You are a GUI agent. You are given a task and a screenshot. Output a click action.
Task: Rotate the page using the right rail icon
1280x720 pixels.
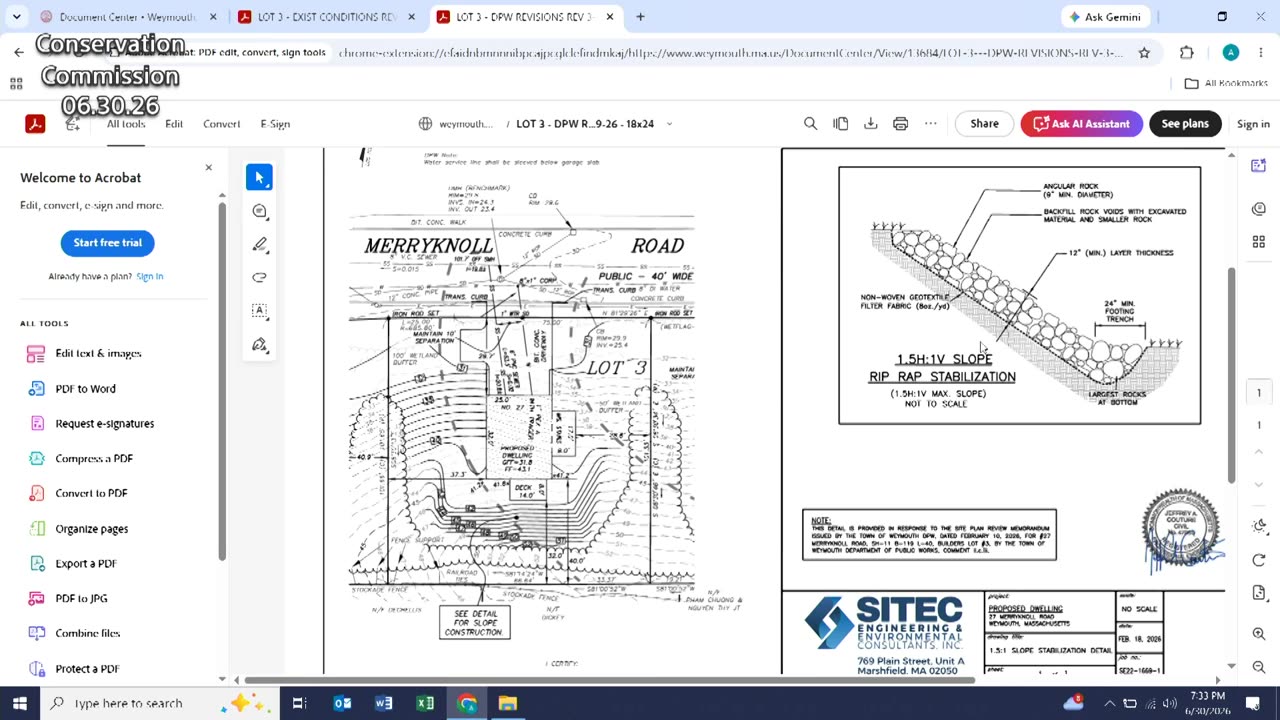[x=1259, y=560]
